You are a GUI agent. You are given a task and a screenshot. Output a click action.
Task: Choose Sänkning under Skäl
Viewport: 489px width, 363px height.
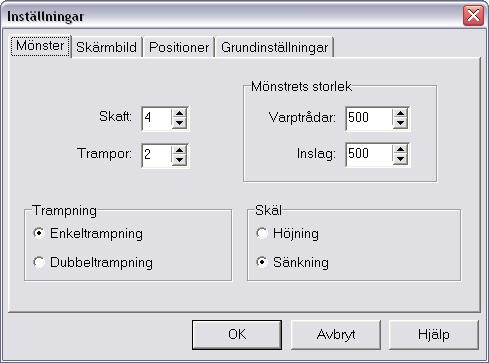coord(262,262)
